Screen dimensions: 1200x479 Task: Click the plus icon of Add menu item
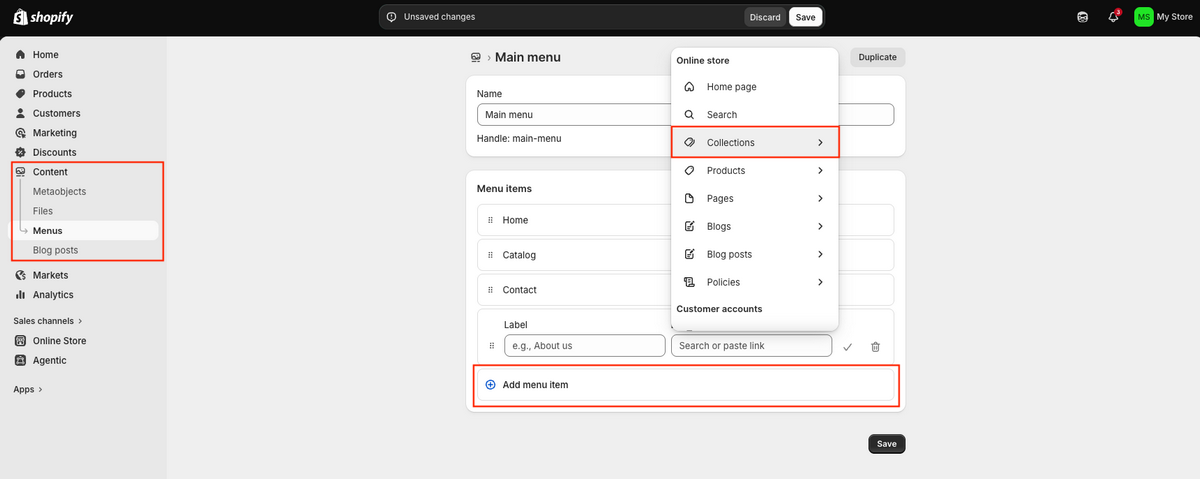(490, 384)
